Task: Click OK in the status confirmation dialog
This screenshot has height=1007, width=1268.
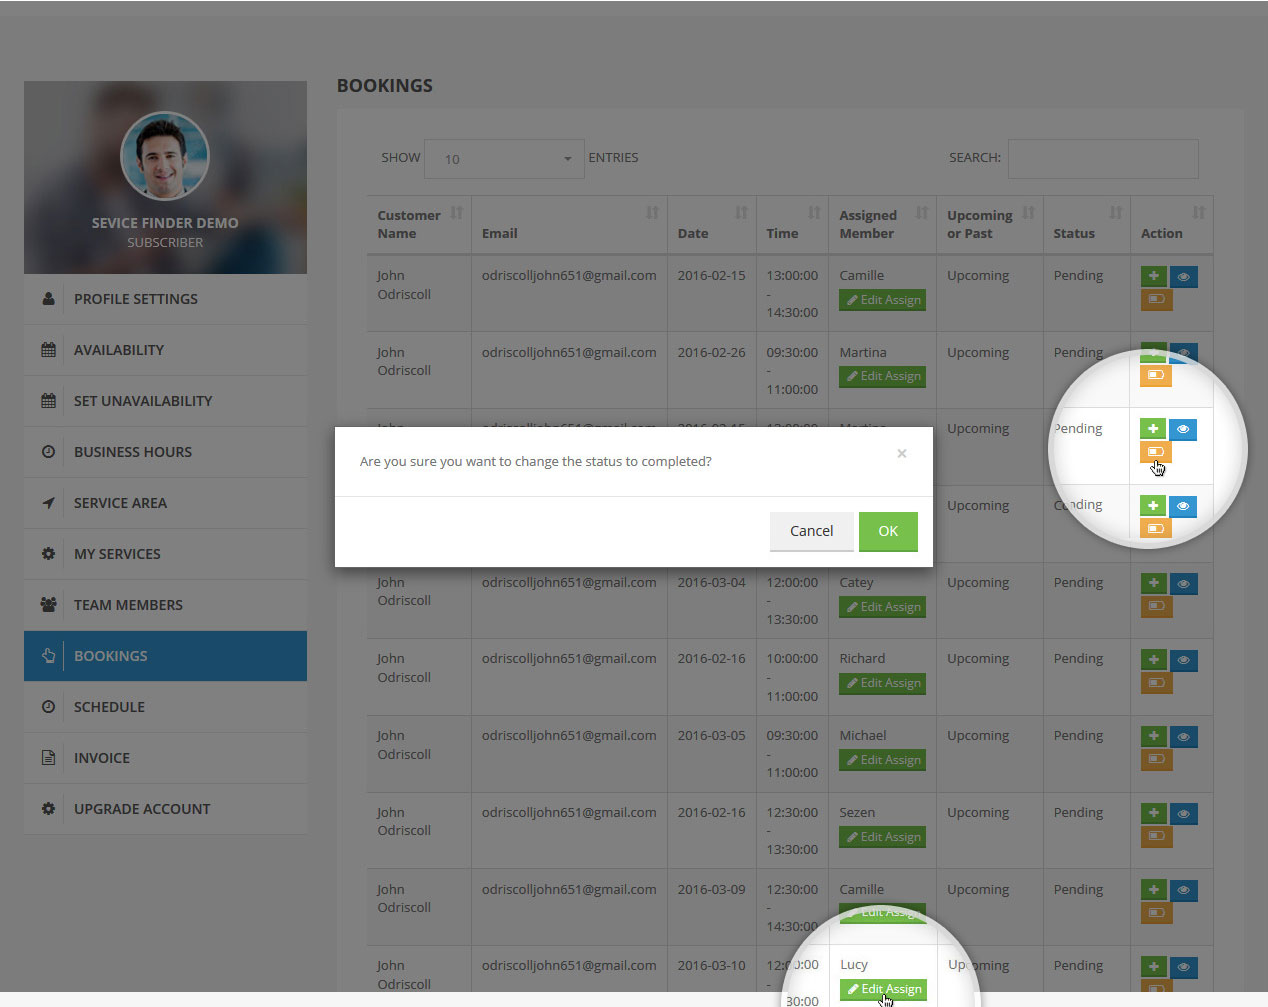Action: (x=887, y=531)
